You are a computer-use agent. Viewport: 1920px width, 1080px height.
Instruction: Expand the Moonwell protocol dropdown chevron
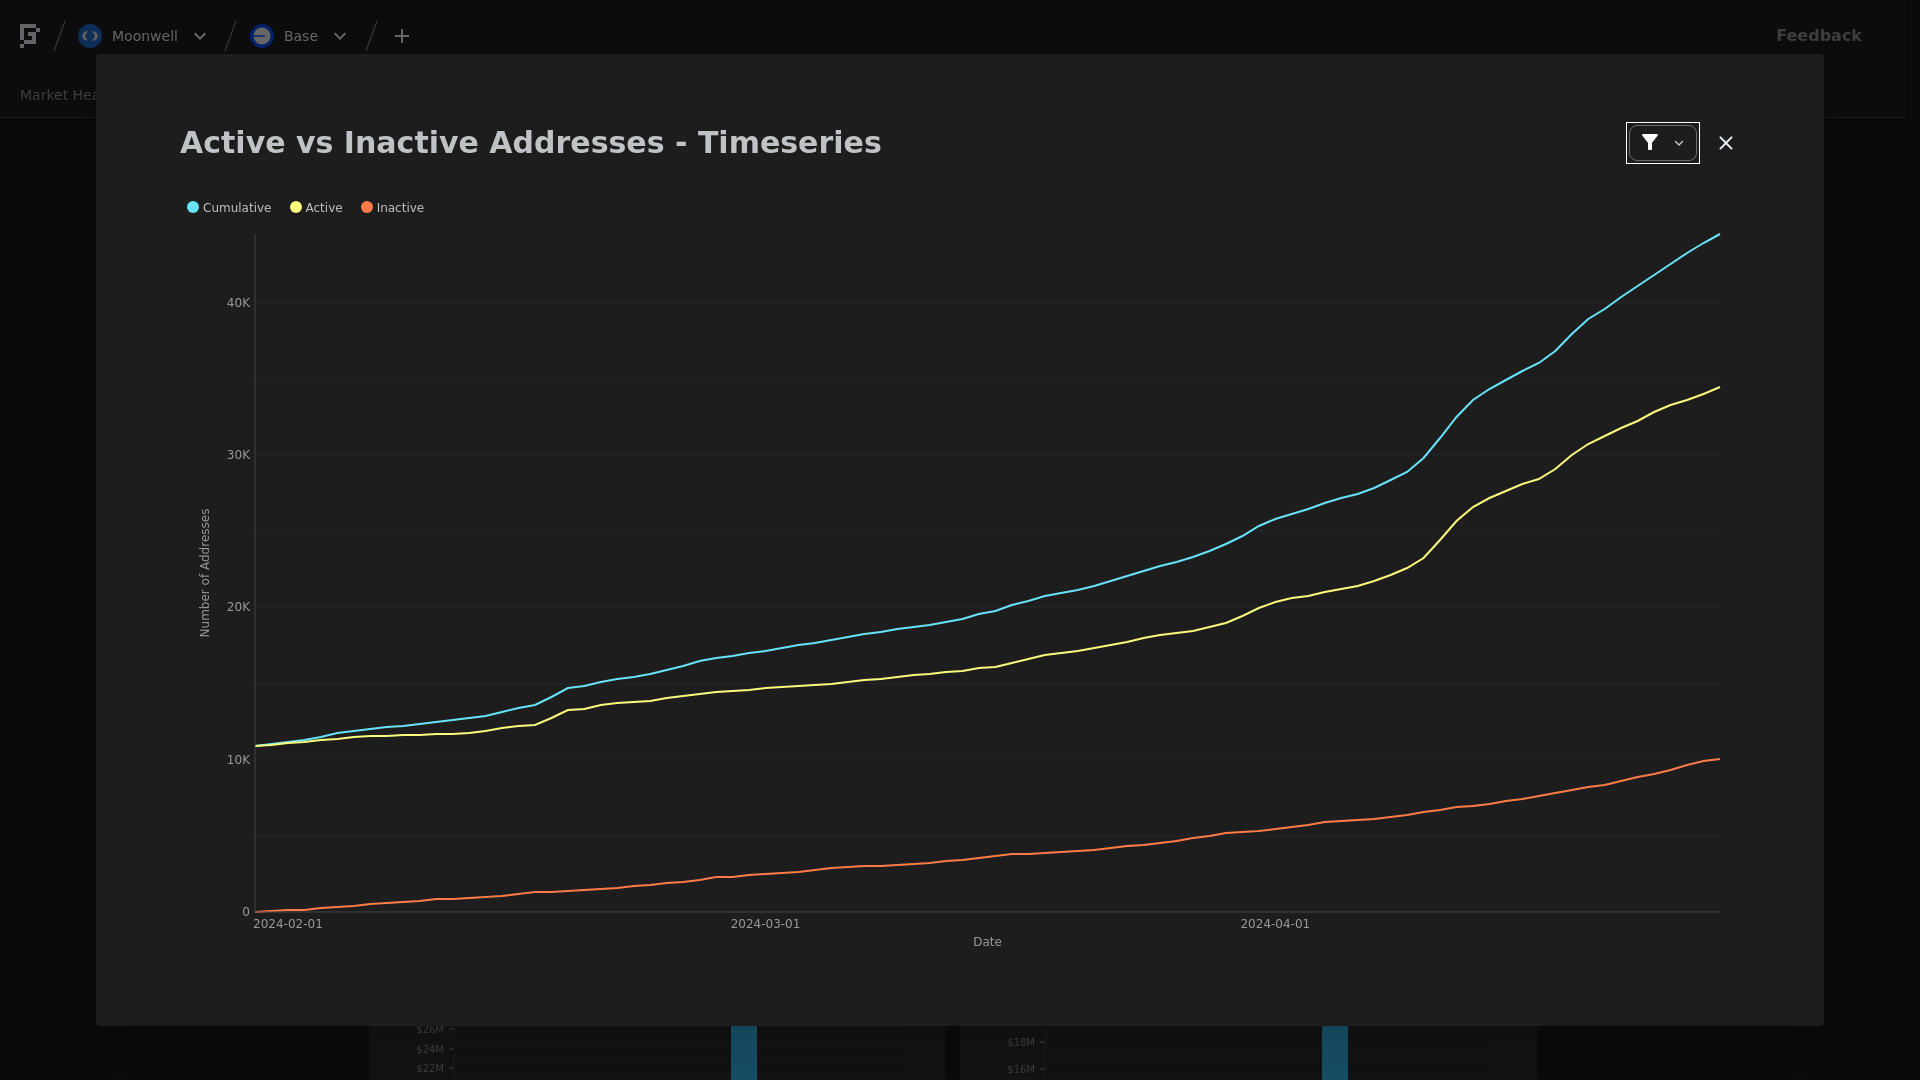tap(200, 36)
